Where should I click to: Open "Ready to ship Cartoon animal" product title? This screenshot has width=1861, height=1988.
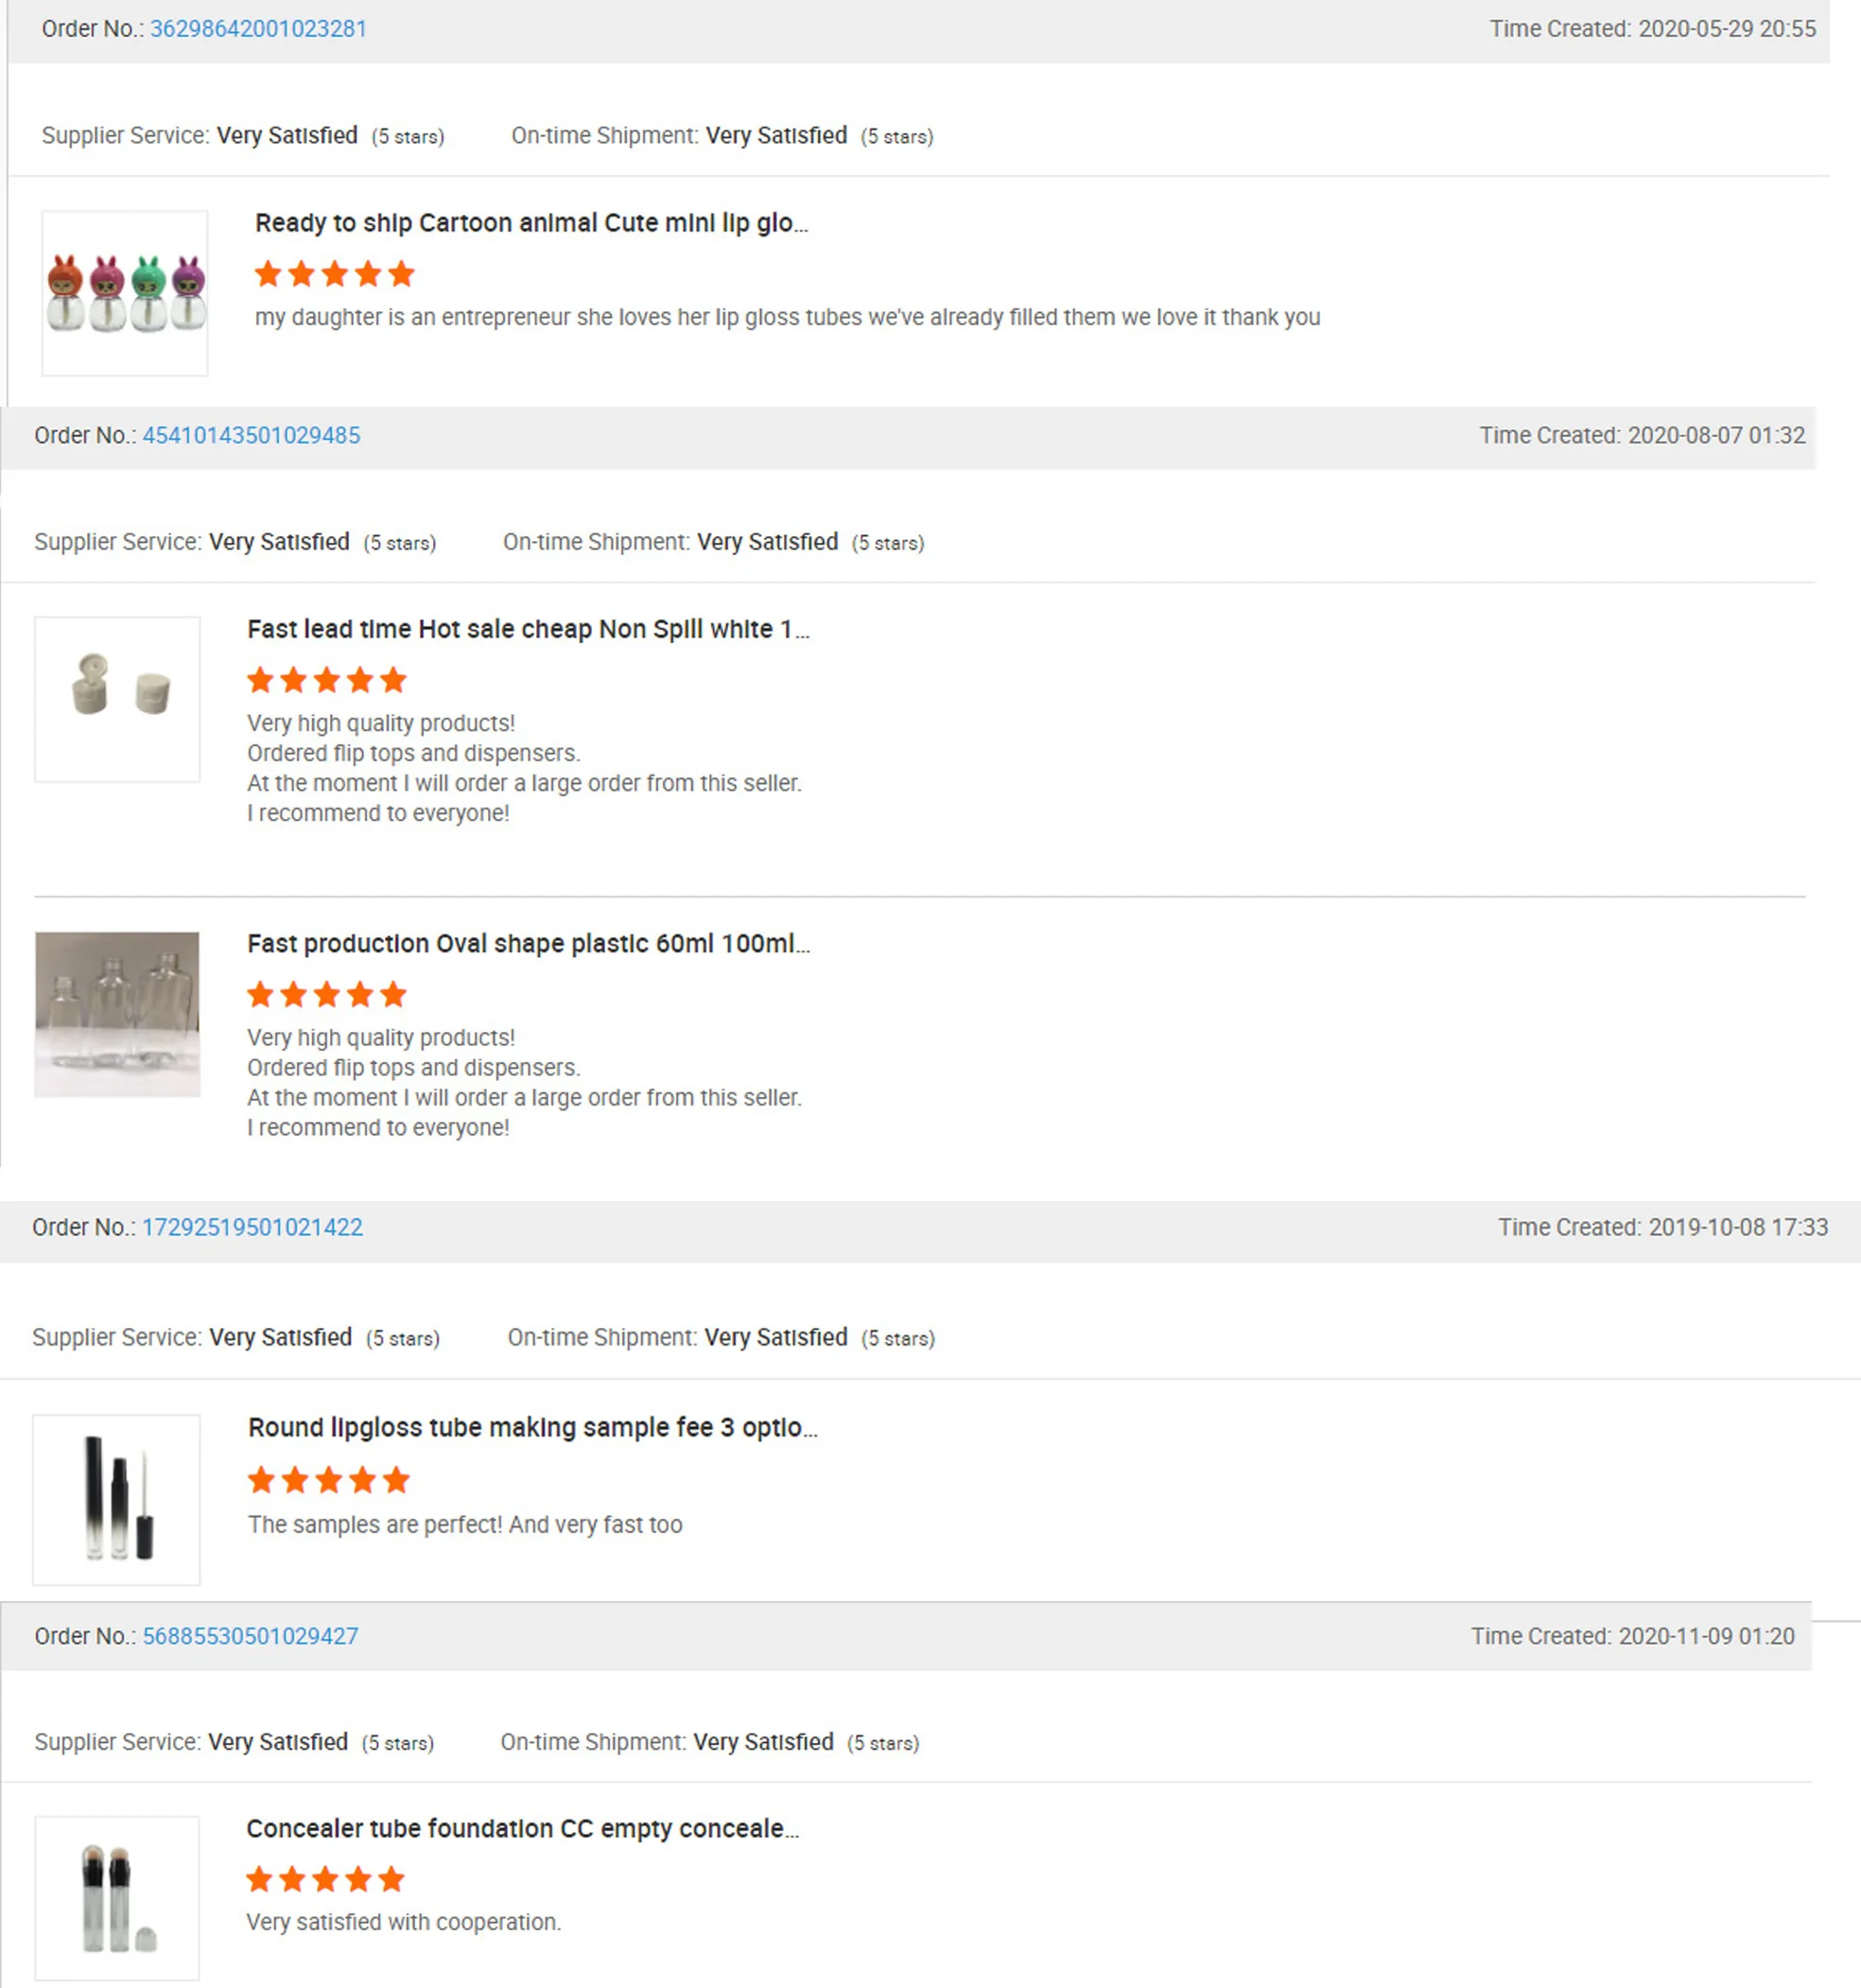(x=531, y=223)
